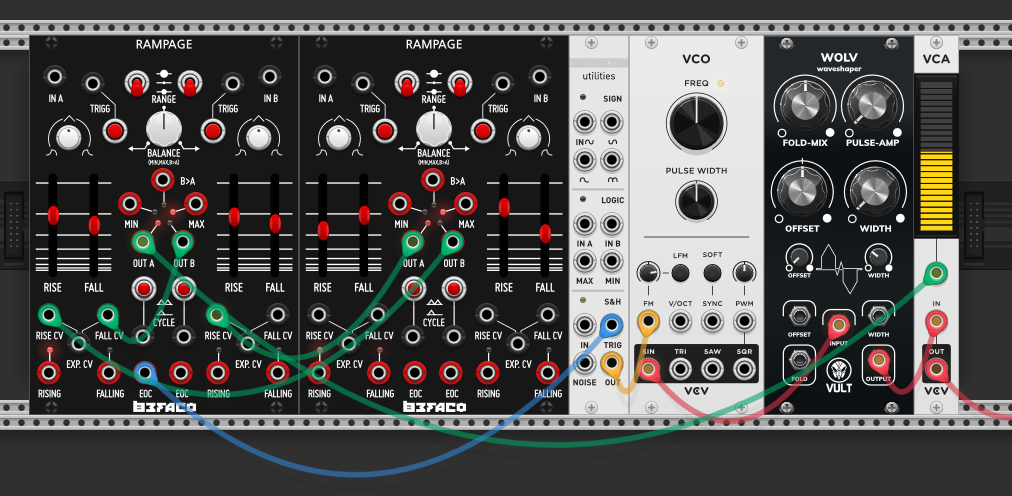Image resolution: width=1012 pixels, height=496 pixels.
Task: Flip channel B RANGE switch on second Rampage
Action: [x=460, y=84]
